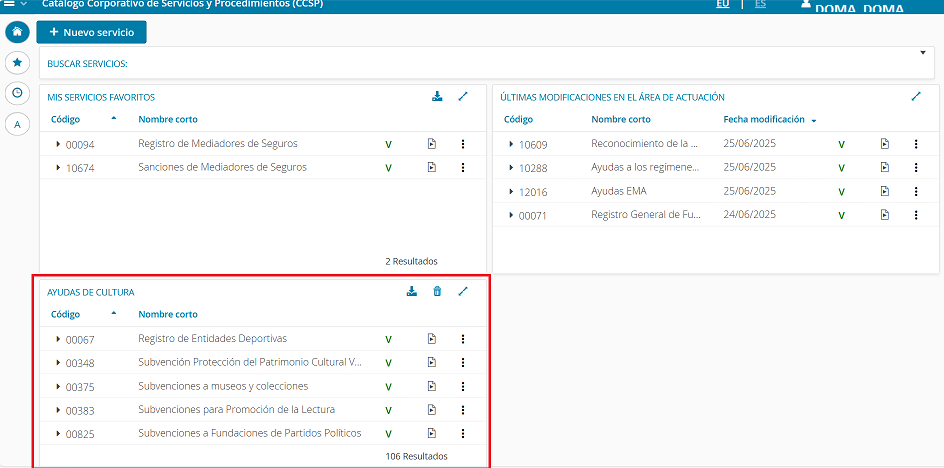Switch language to EU
This screenshot has width=944, height=468.
pos(722,4)
